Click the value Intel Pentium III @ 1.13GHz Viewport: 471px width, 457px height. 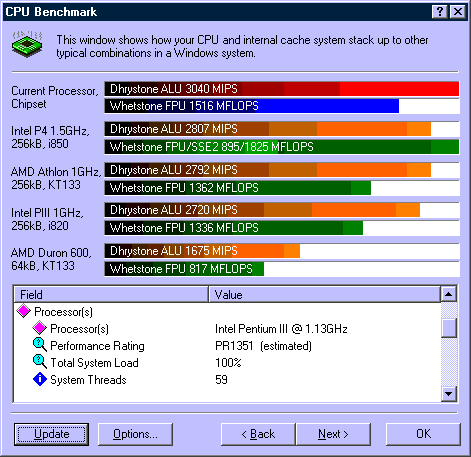point(281,329)
